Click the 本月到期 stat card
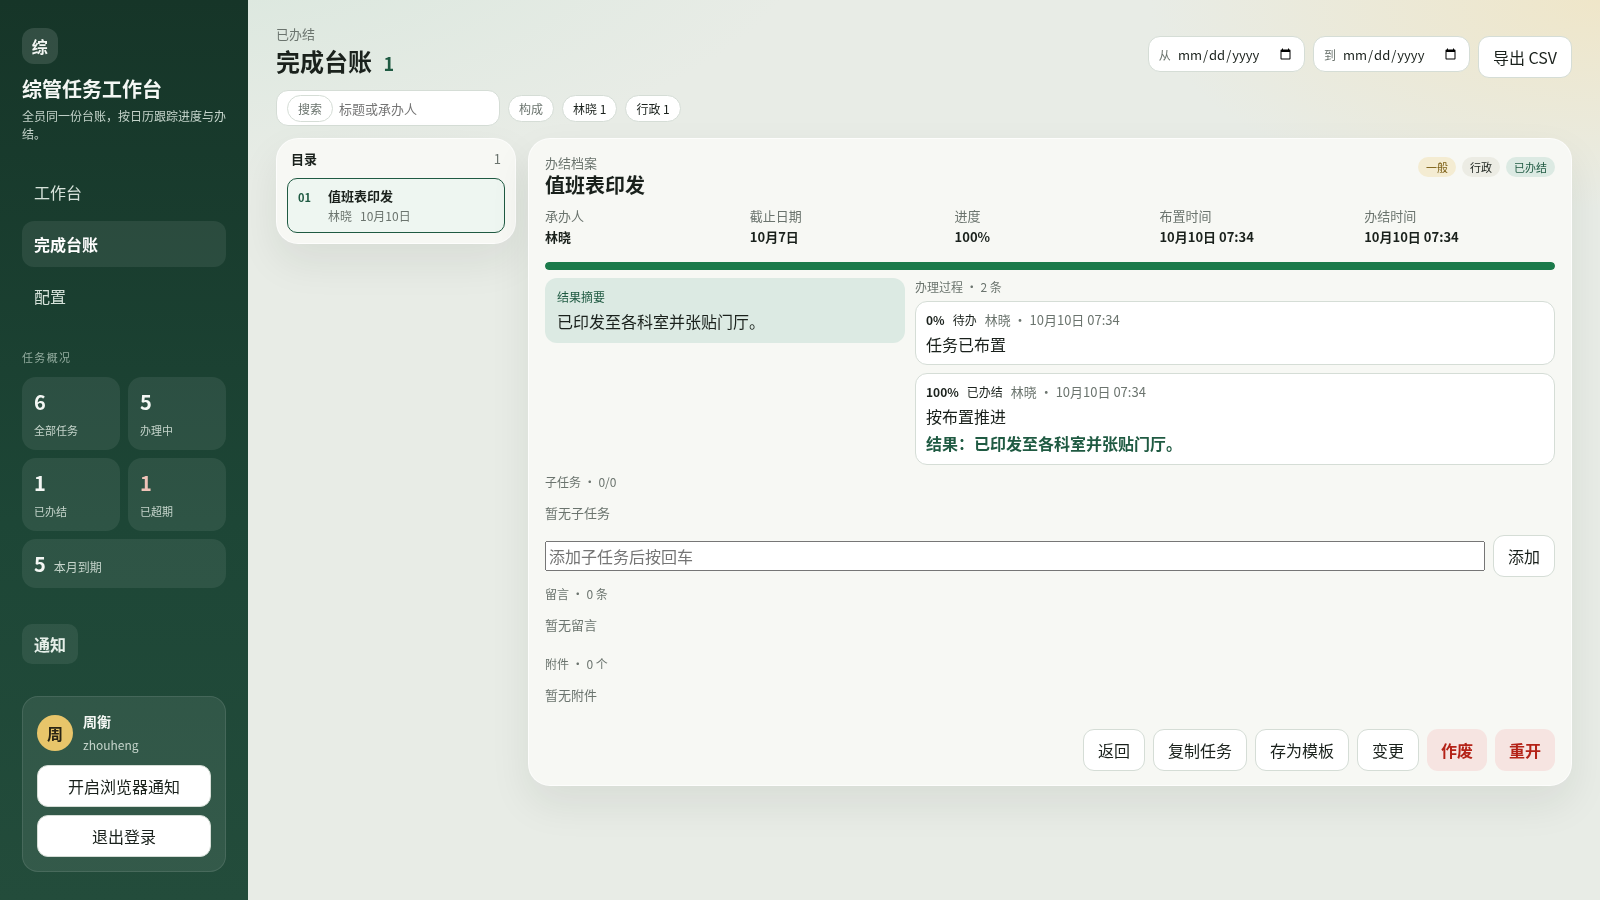Image resolution: width=1600 pixels, height=900 pixels. (124, 564)
